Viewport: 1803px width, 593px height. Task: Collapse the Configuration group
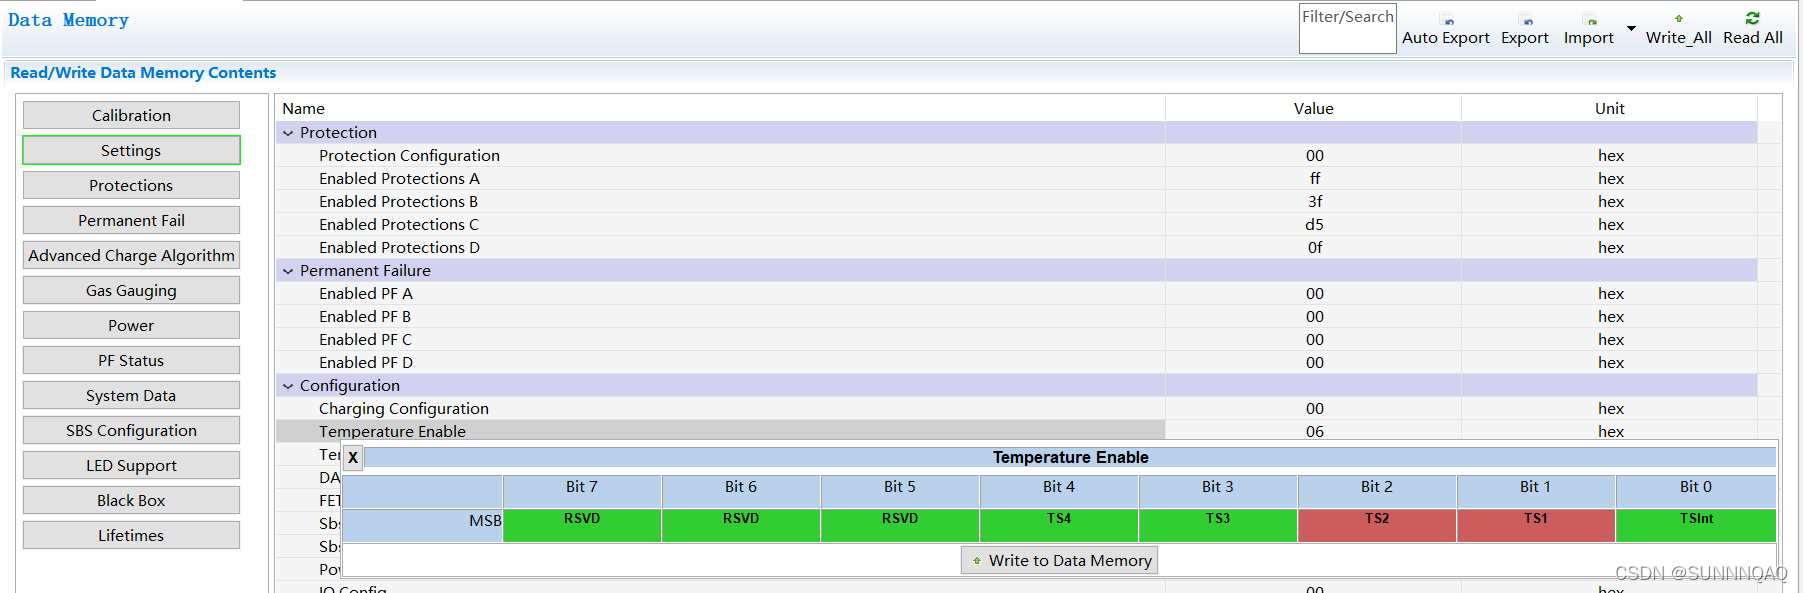[x=288, y=386]
